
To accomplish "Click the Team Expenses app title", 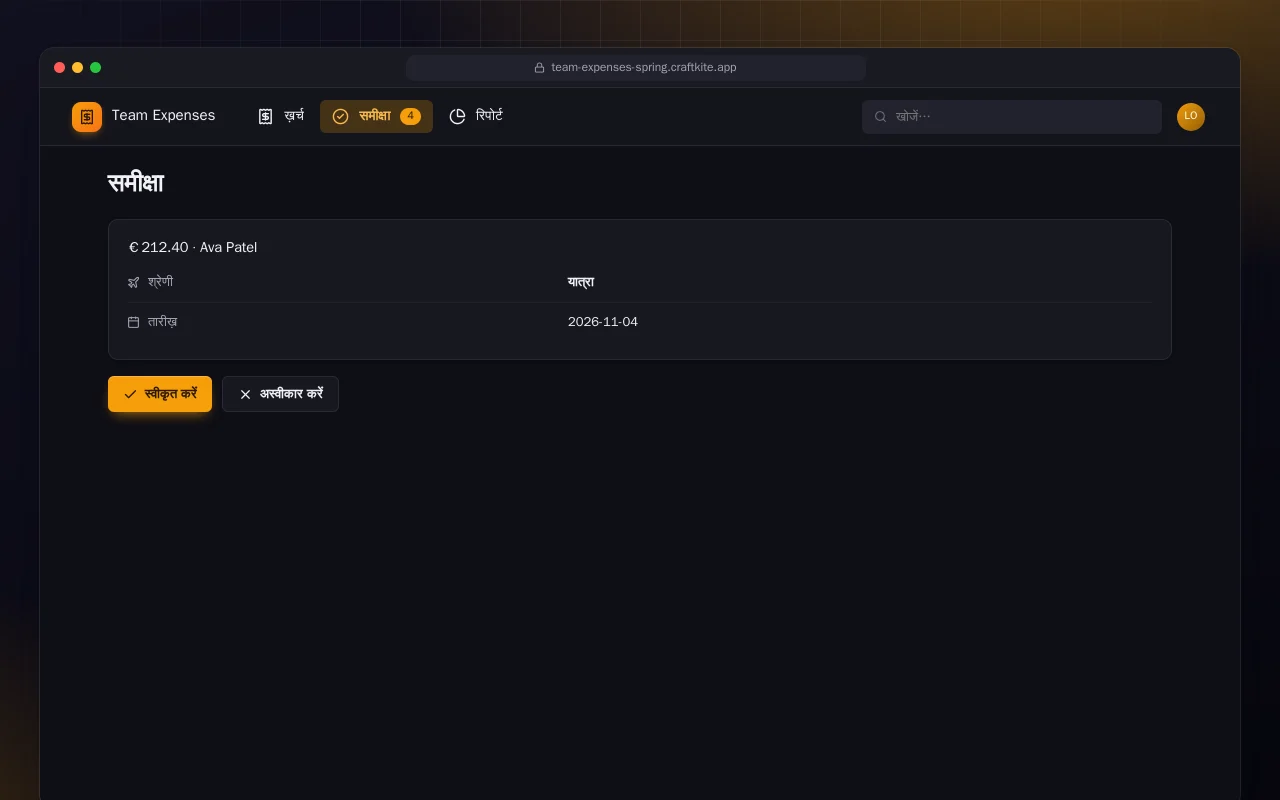I will click(163, 116).
